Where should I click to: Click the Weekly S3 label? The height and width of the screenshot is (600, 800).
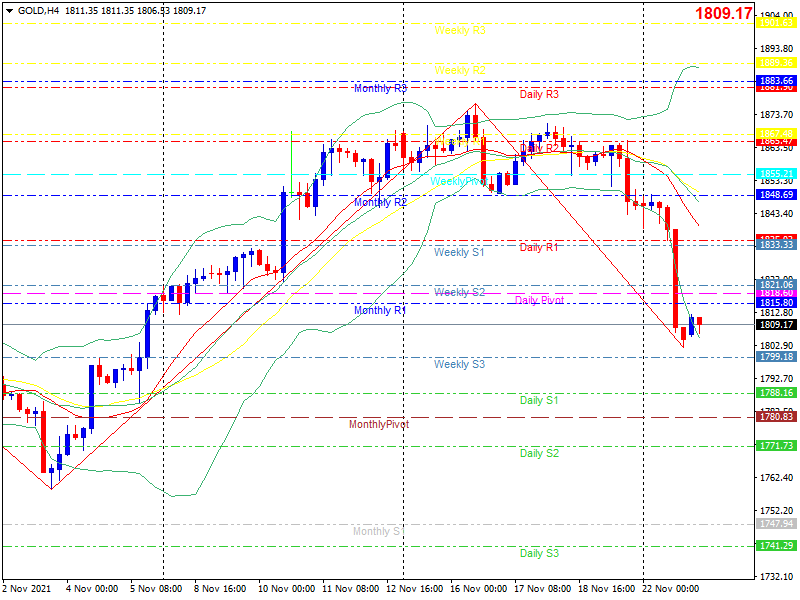tap(459, 364)
